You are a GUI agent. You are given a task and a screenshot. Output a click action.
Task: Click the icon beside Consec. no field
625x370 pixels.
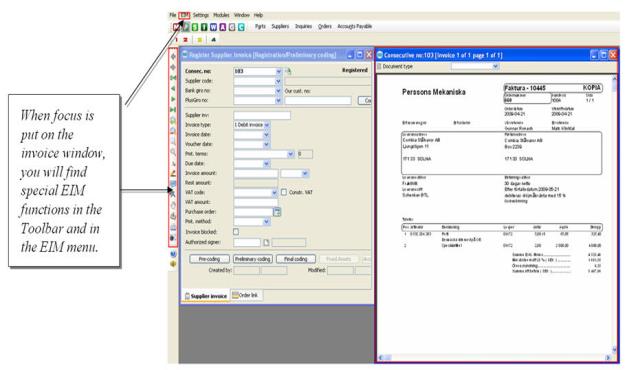289,71
